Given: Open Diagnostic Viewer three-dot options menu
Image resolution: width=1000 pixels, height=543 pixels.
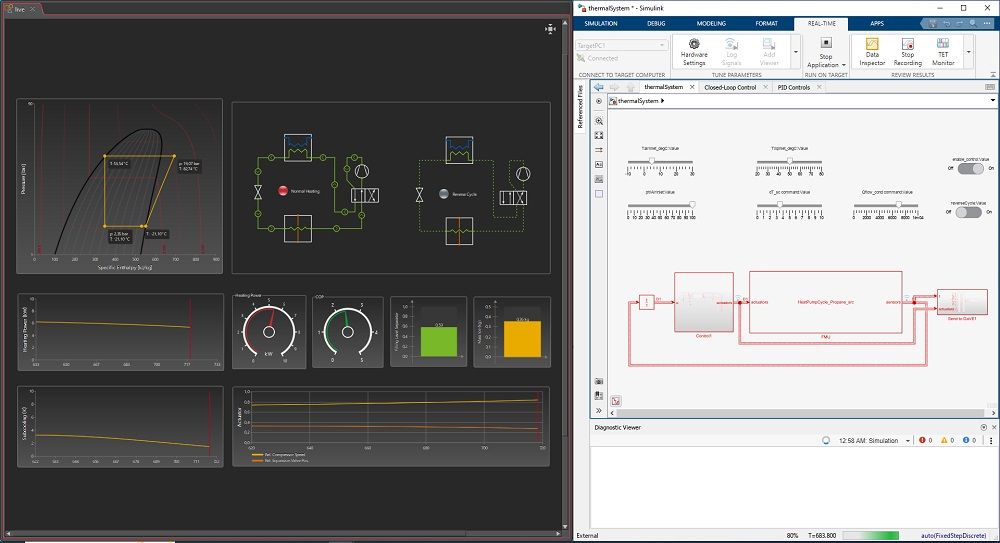Looking at the screenshot, I should coord(991,440).
